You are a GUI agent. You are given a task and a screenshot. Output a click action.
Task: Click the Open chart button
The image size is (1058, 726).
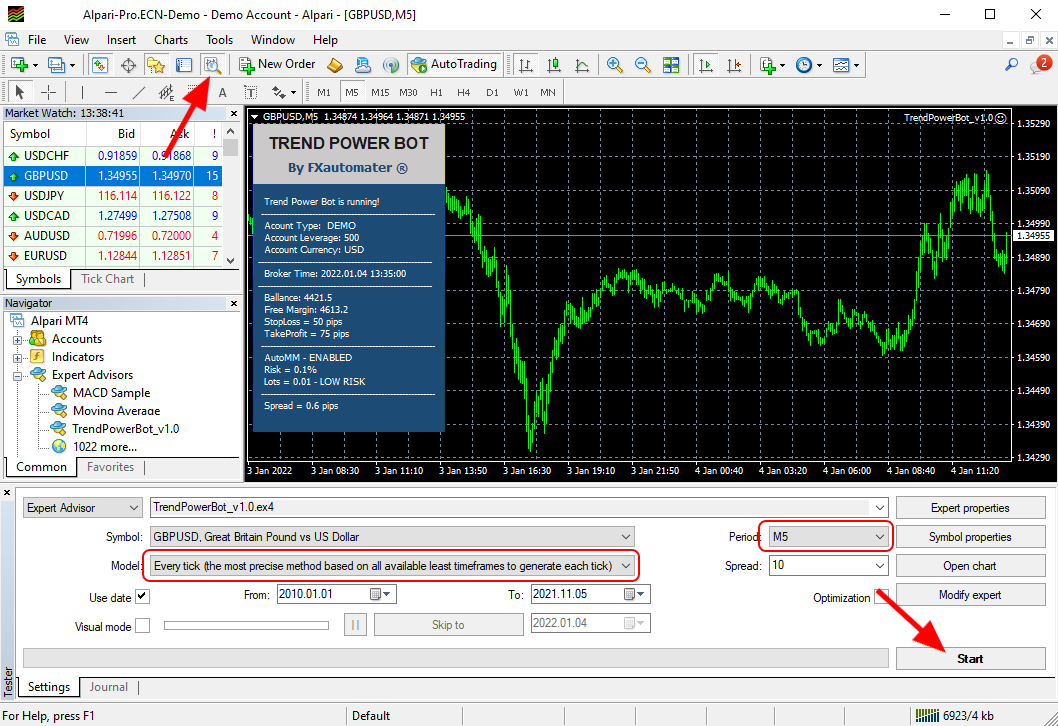pyautogui.click(x=970, y=566)
